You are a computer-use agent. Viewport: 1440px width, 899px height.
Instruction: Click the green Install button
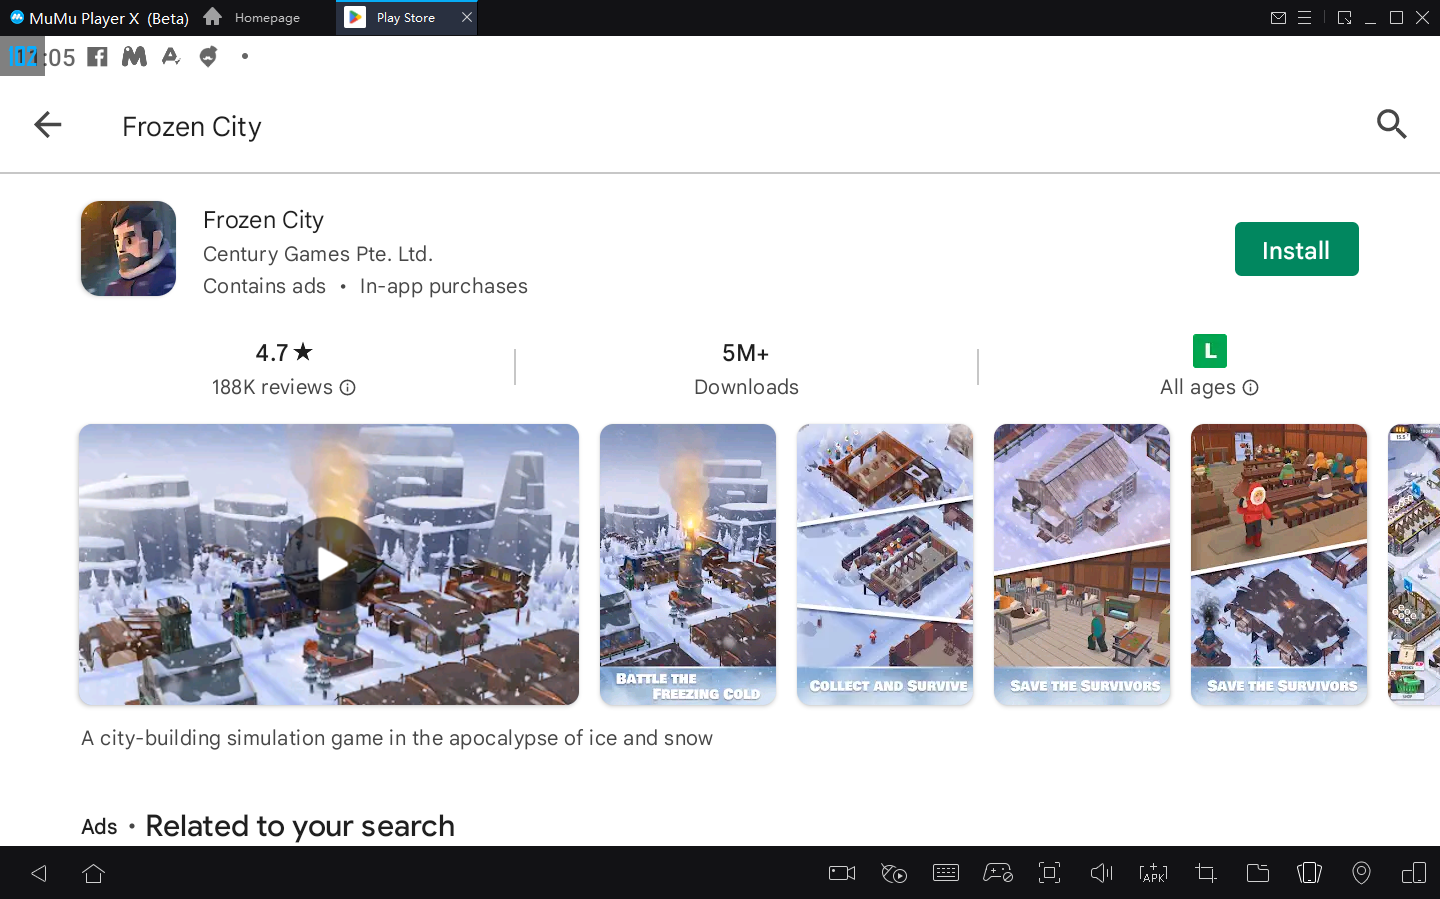coord(1296,249)
